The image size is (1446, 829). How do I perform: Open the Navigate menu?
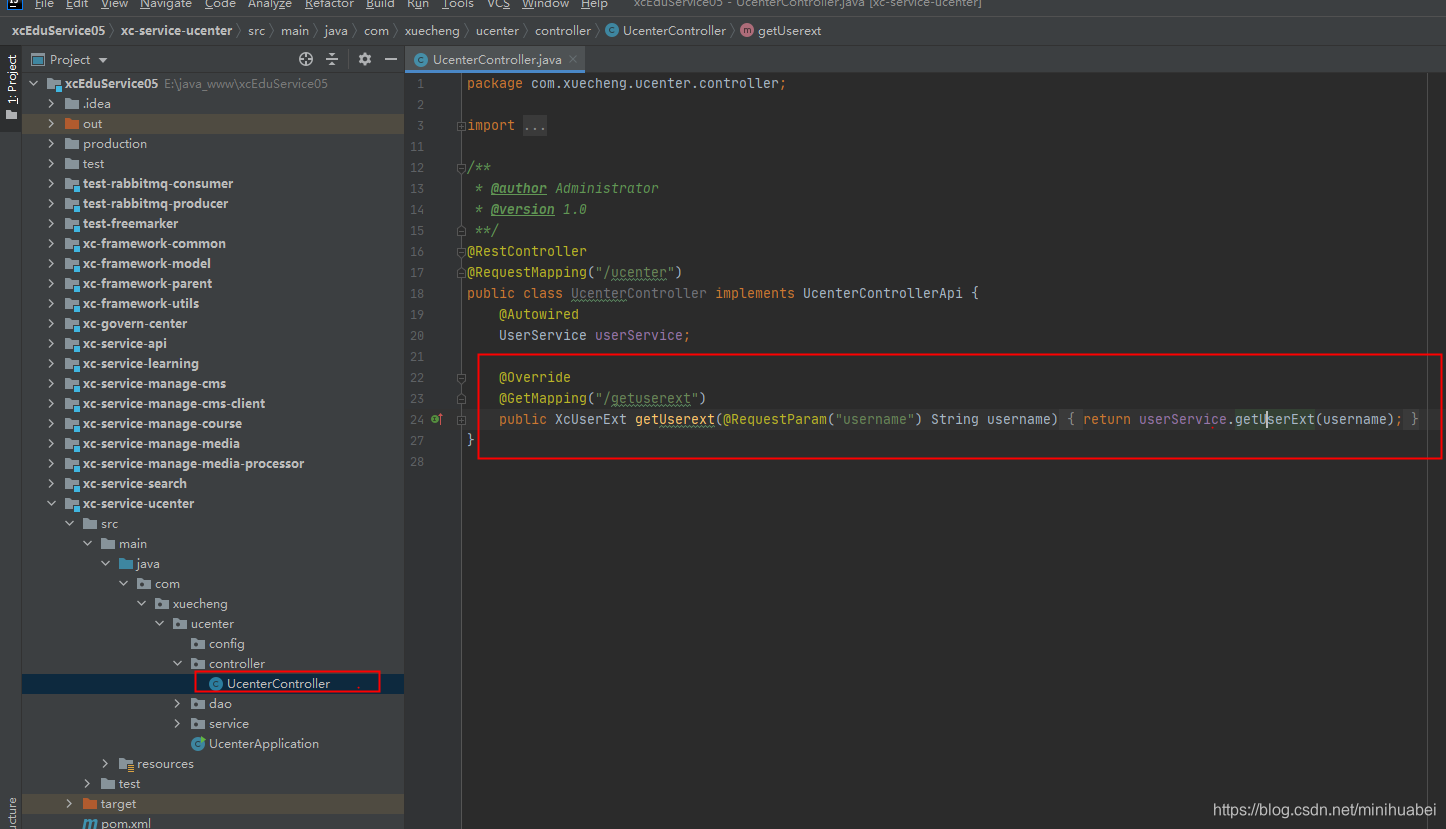coord(165,4)
